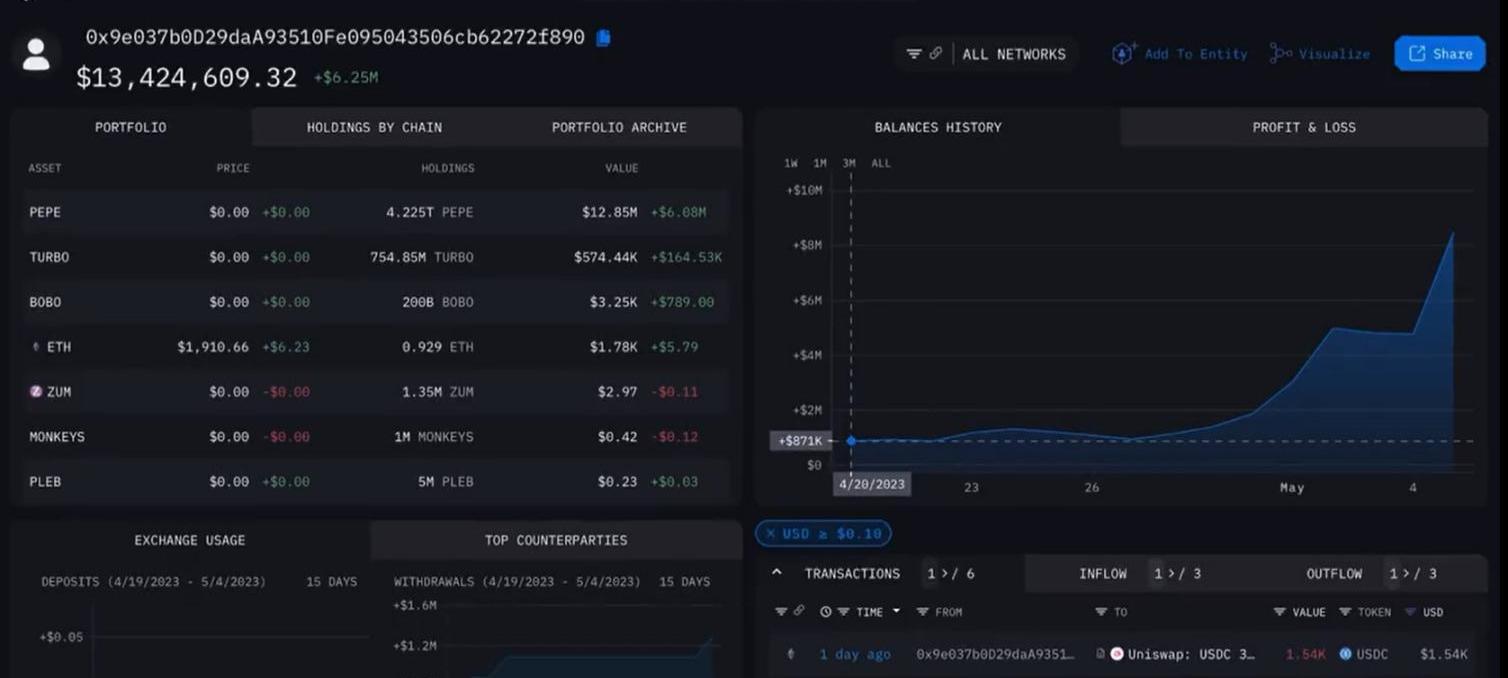Copy the wallet address with the copy icon
This screenshot has width=1508, height=678.
(603, 38)
